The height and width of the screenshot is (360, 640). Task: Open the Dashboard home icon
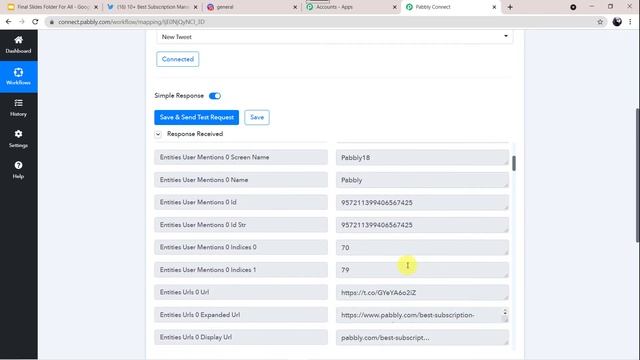(x=18, y=40)
